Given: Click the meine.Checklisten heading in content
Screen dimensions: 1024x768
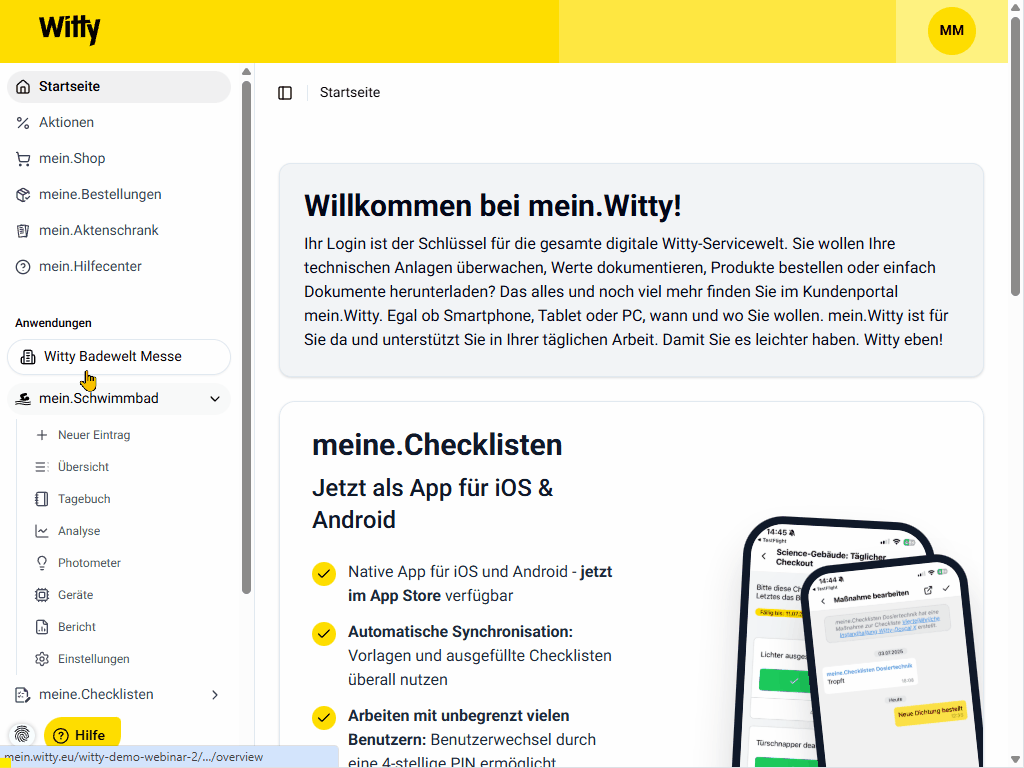Looking at the screenshot, I should click(x=437, y=445).
